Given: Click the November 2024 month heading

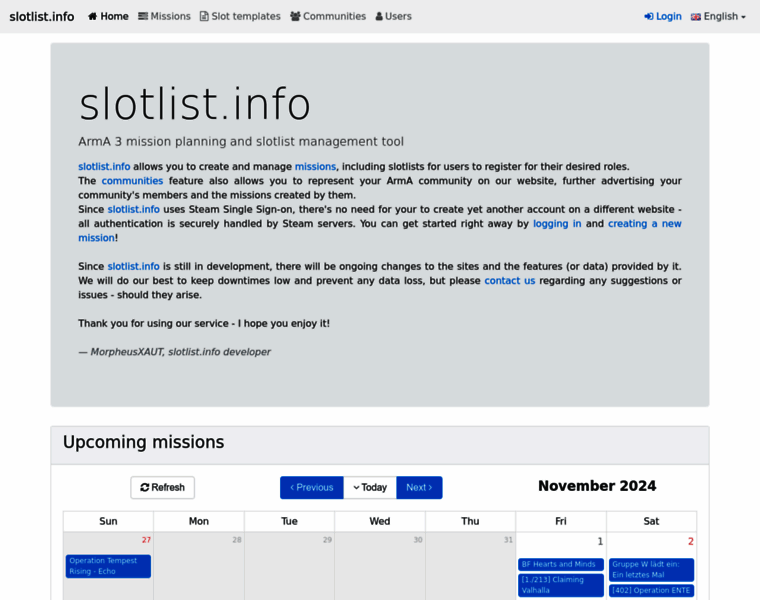Looking at the screenshot, I should [x=597, y=486].
